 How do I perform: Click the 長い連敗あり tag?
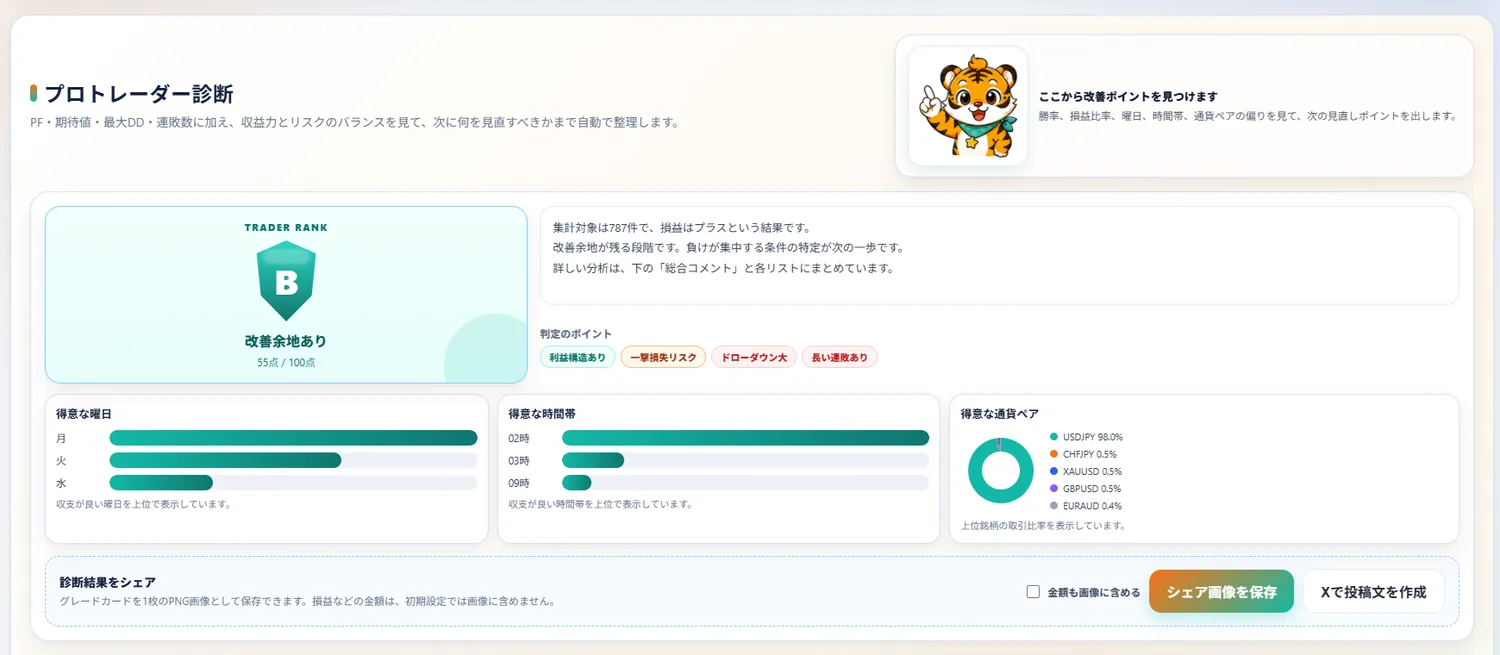tap(840, 357)
